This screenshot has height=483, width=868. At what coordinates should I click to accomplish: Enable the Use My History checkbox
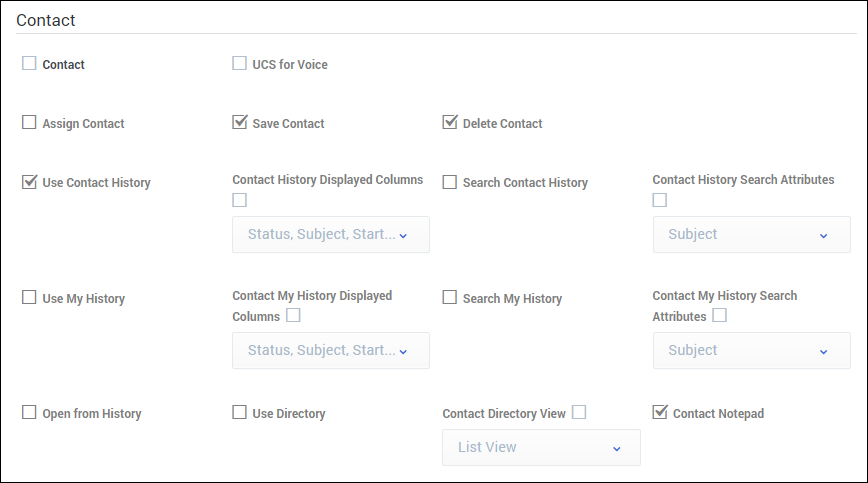[29, 298]
